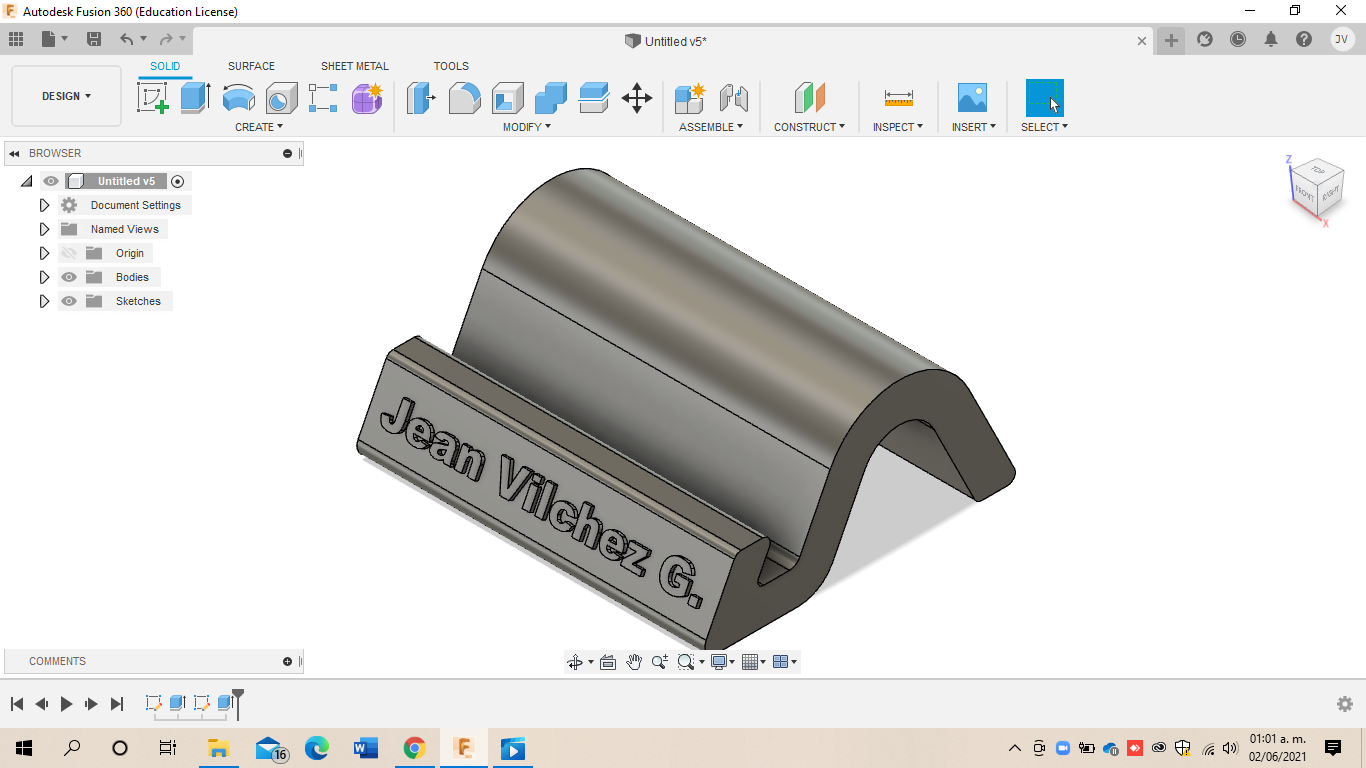This screenshot has width=1366, height=768.
Task: Open timeline settings gear
Action: tap(1345, 704)
